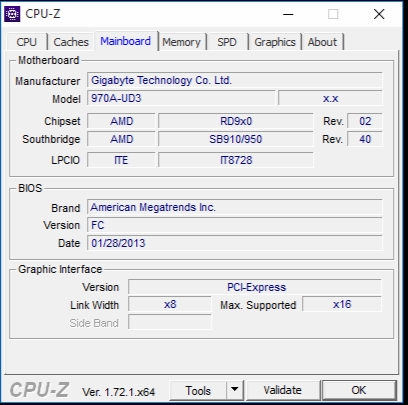Click the BIOS Date field 01/28/2013
The height and width of the screenshot is (405, 408).
point(235,243)
